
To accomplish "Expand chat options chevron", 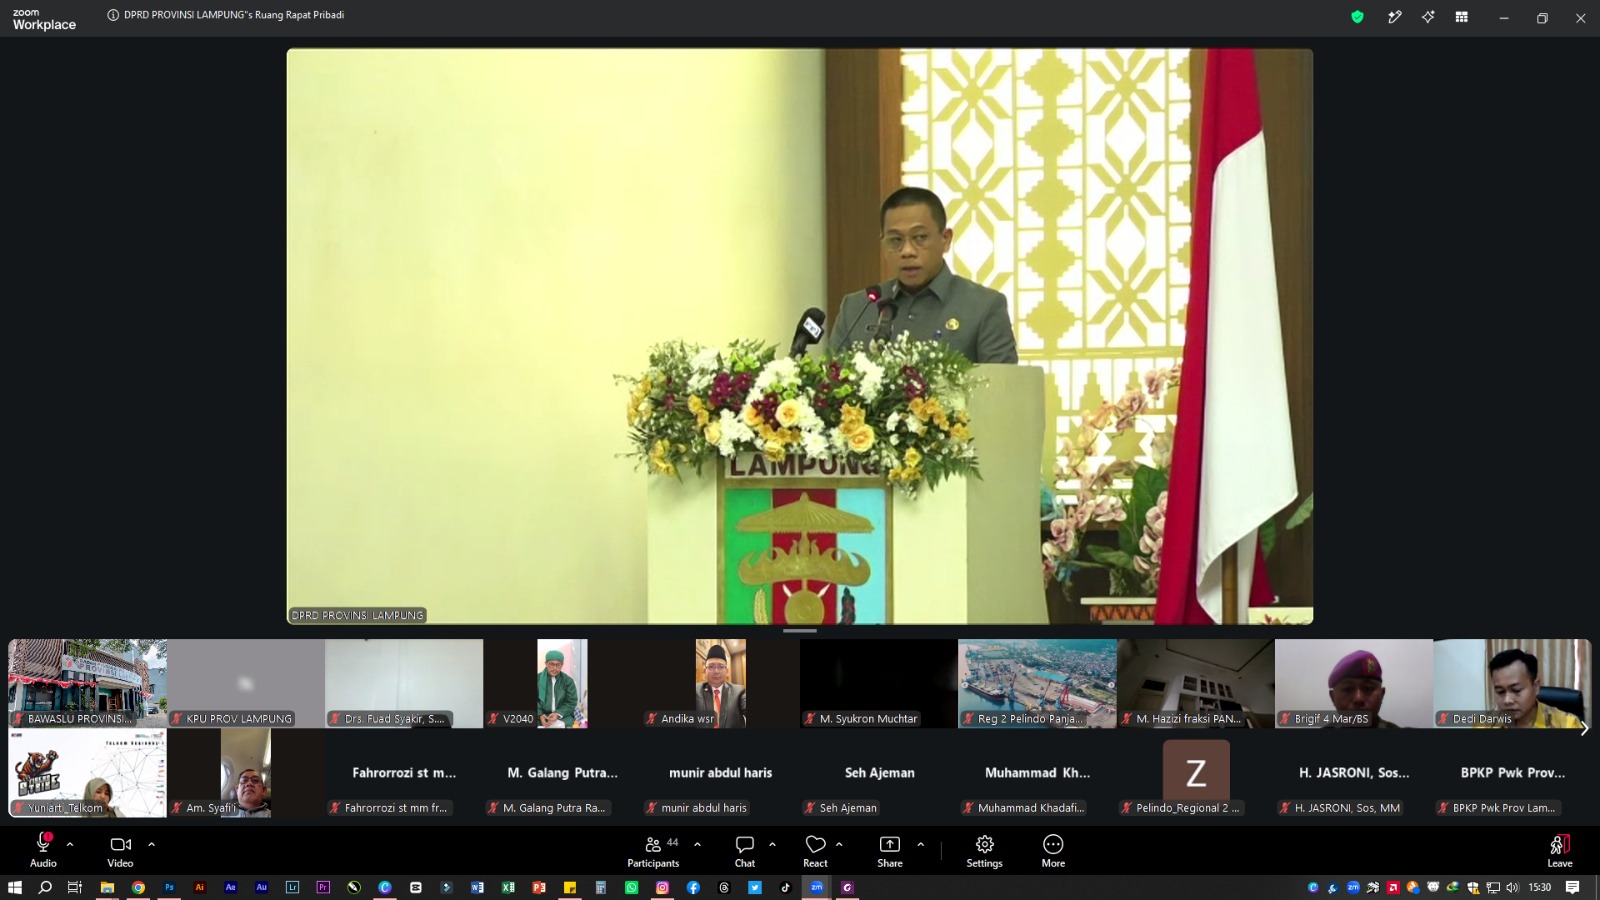I will pyautogui.click(x=772, y=844).
